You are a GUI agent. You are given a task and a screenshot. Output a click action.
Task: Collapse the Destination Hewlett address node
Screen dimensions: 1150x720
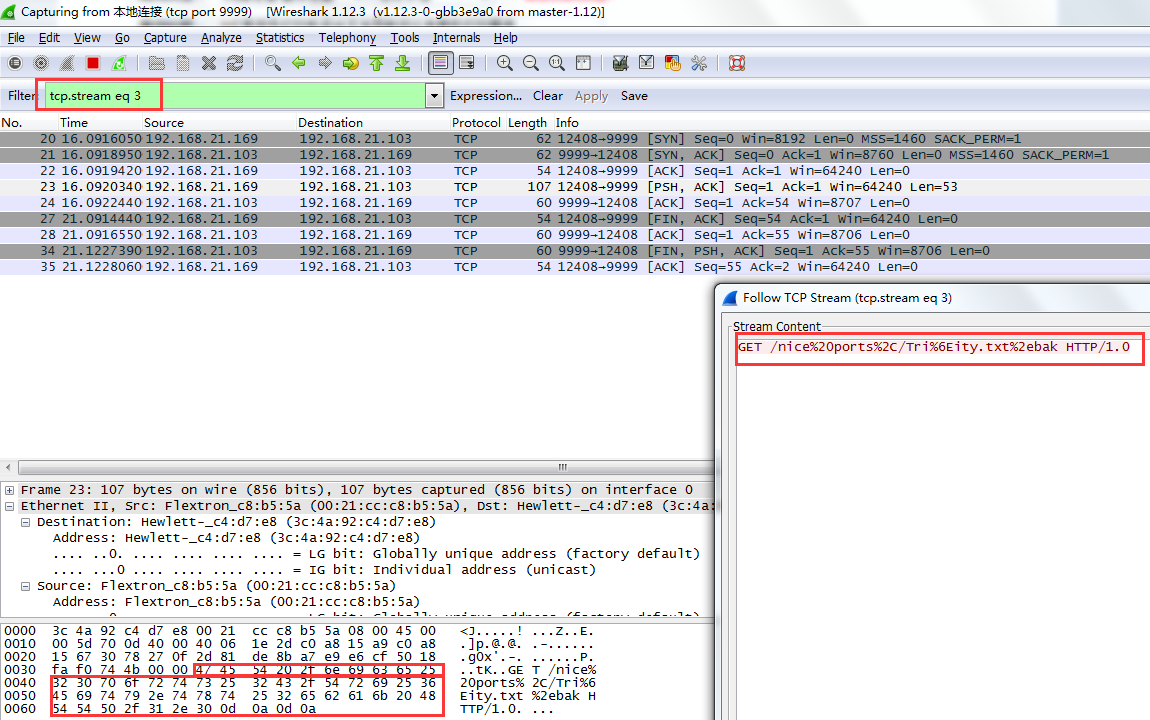point(26,523)
